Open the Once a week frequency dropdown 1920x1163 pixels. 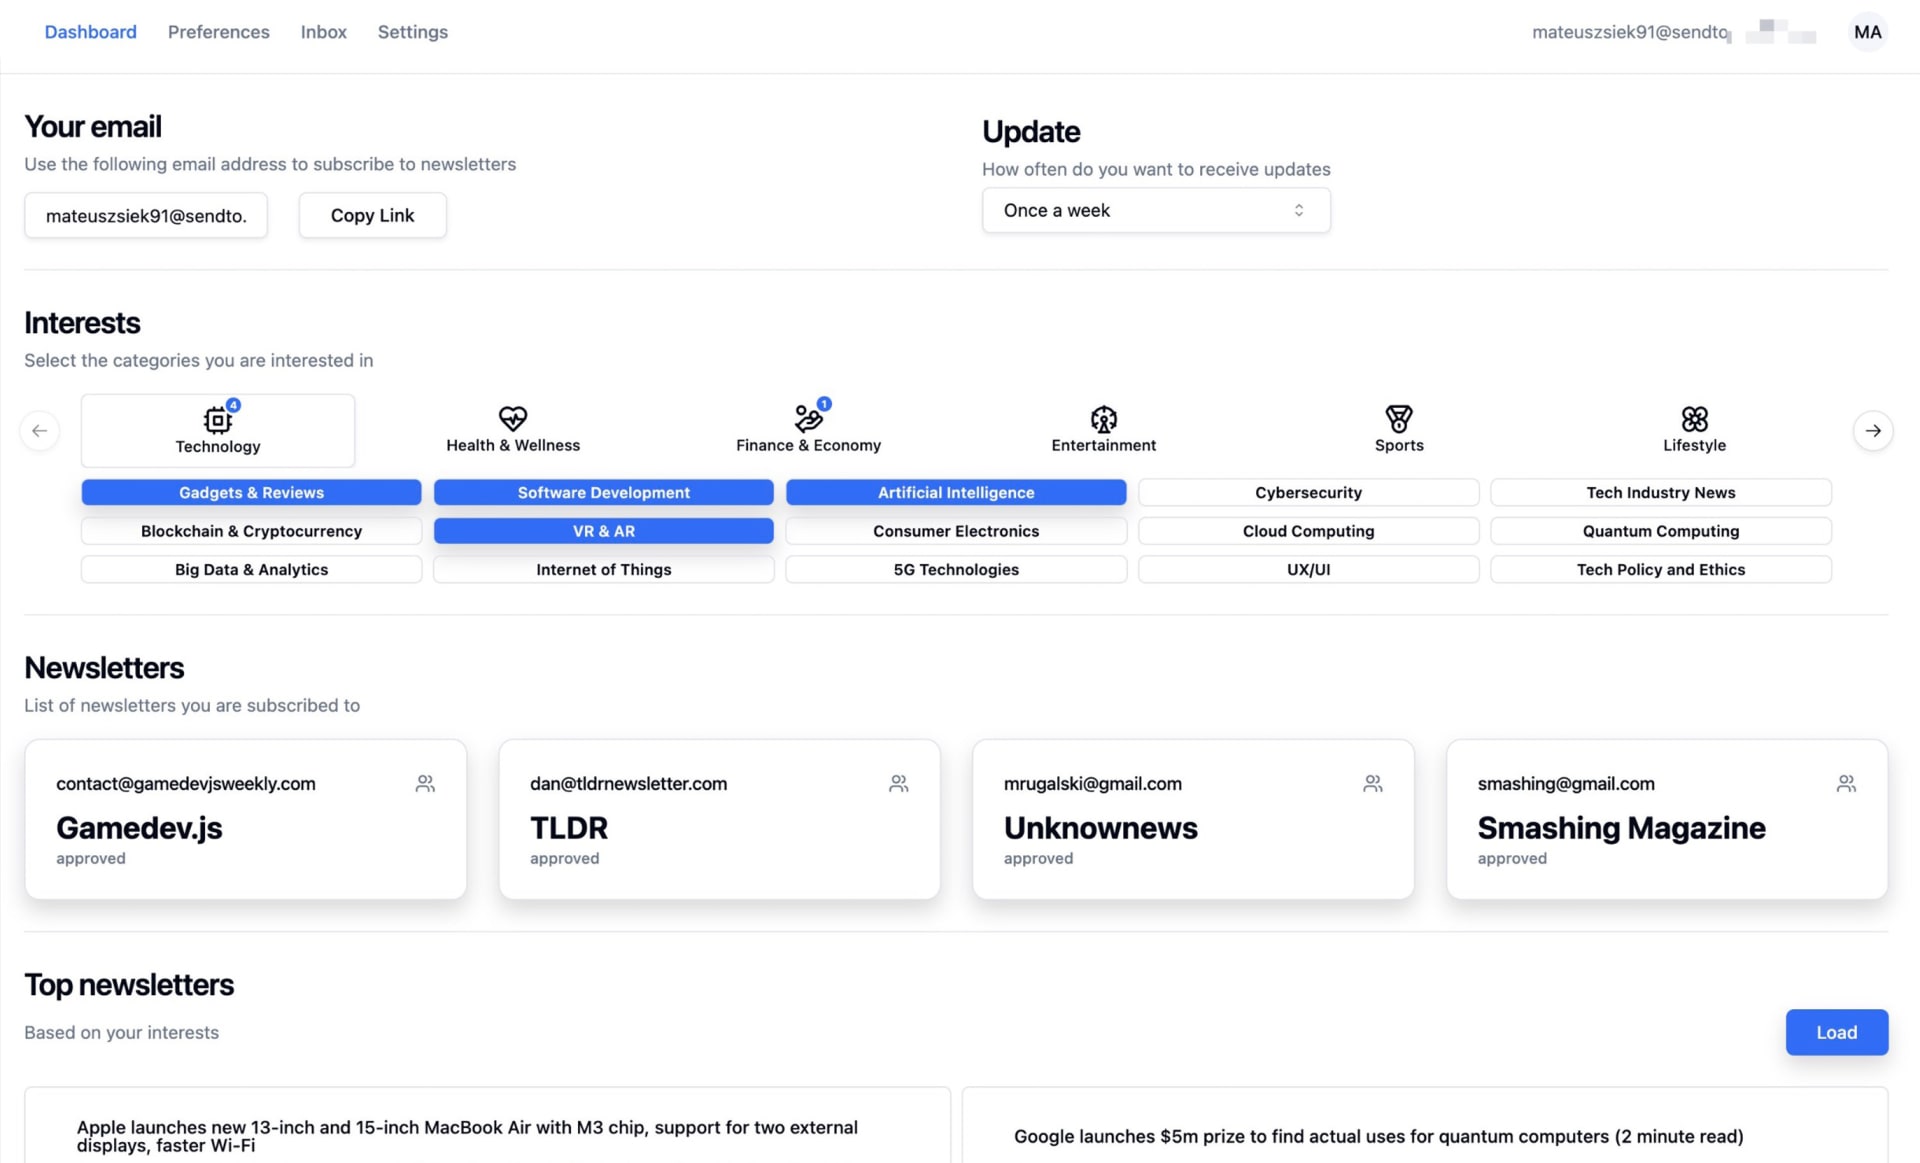pos(1155,210)
